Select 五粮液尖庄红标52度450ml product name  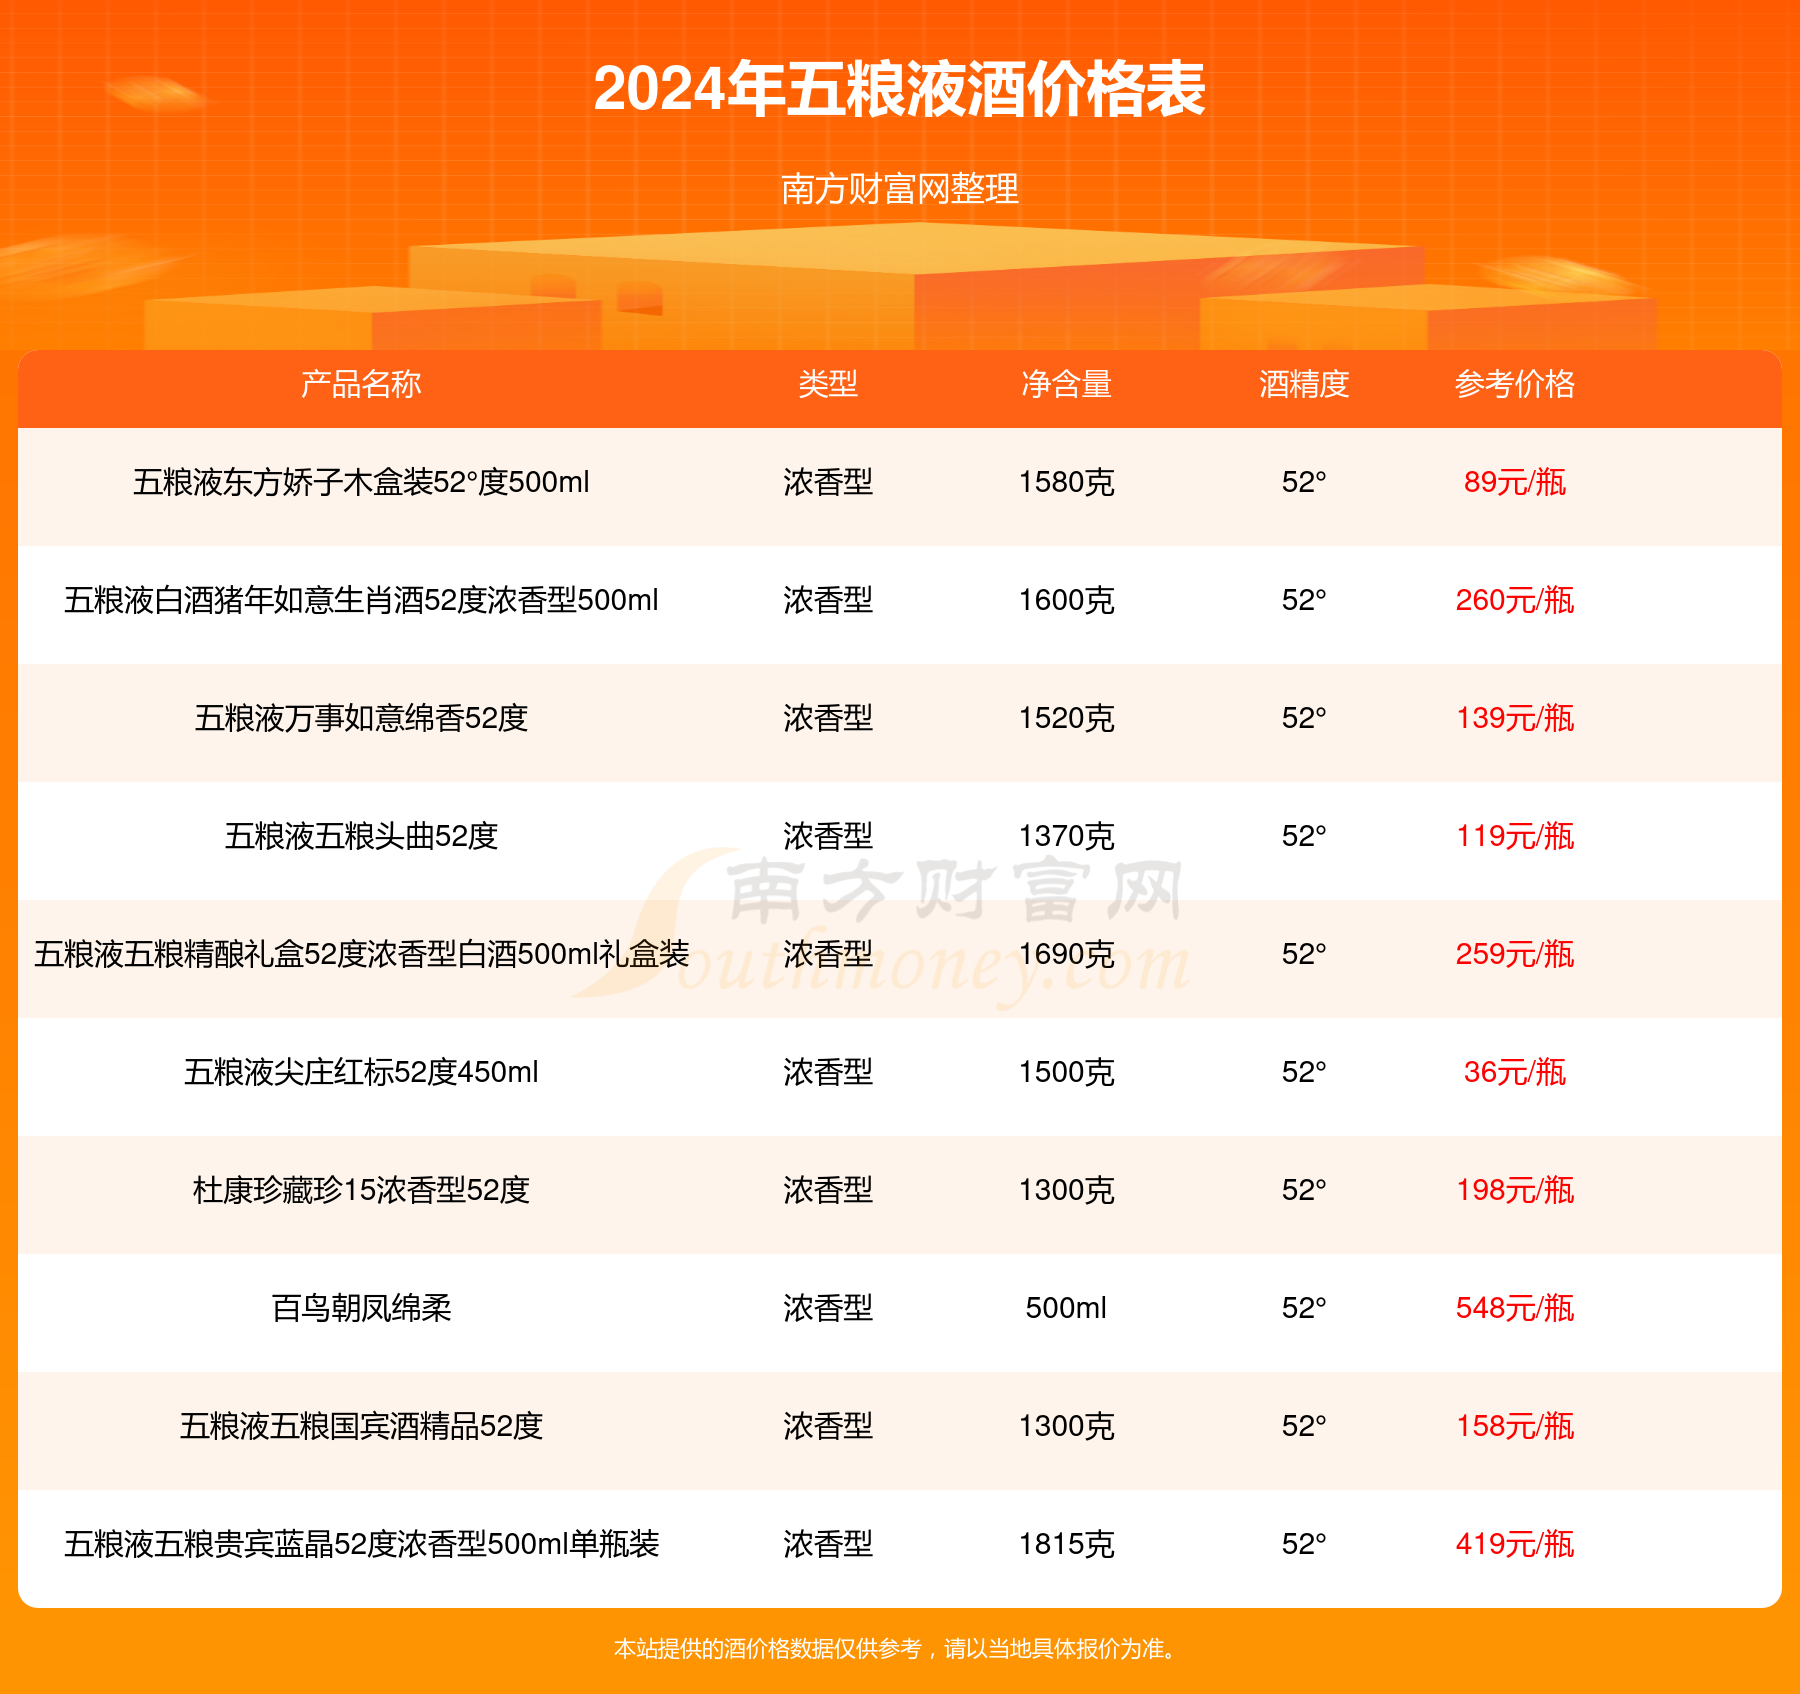pyautogui.click(x=361, y=1072)
